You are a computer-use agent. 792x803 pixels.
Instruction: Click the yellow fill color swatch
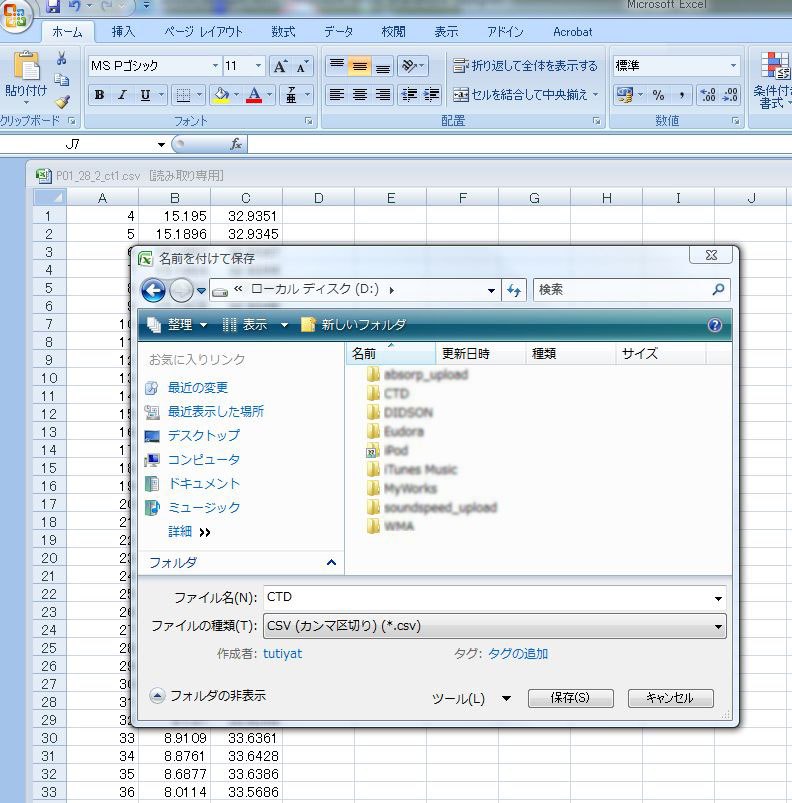[221, 95]
